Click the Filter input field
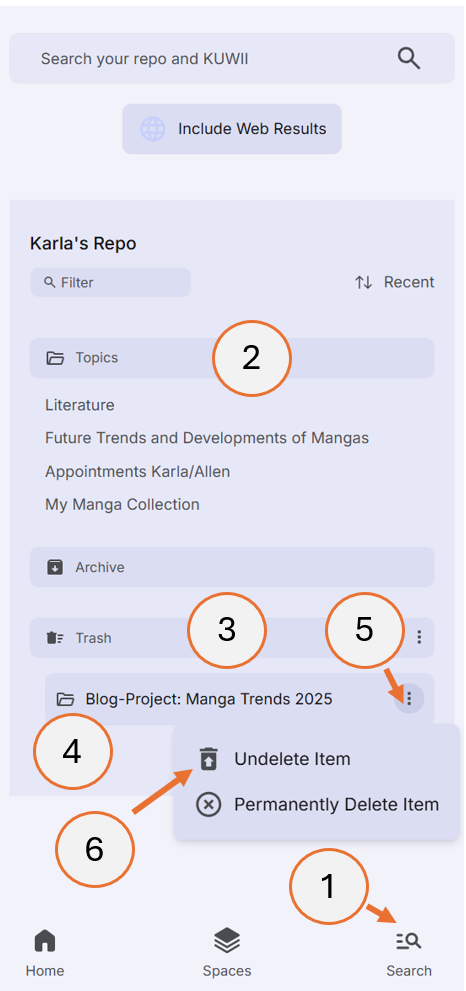This screenshot has width=466, height=991. tap(111, 283)
